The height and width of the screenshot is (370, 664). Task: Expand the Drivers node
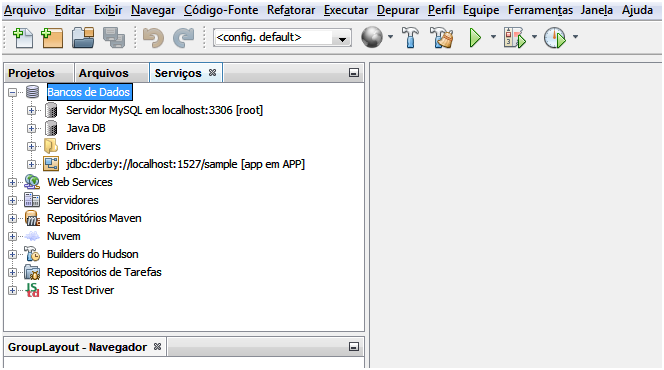coord(31,146)
